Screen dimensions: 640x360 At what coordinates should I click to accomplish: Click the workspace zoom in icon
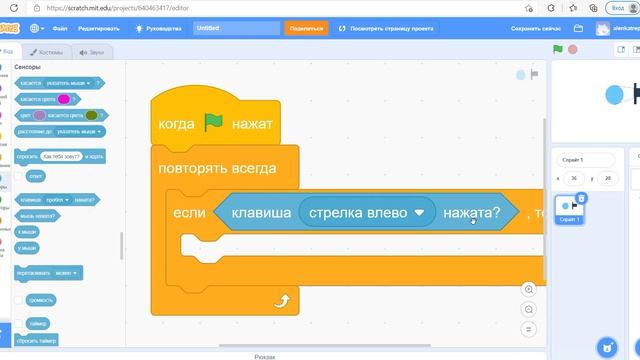tap(529, 289)
